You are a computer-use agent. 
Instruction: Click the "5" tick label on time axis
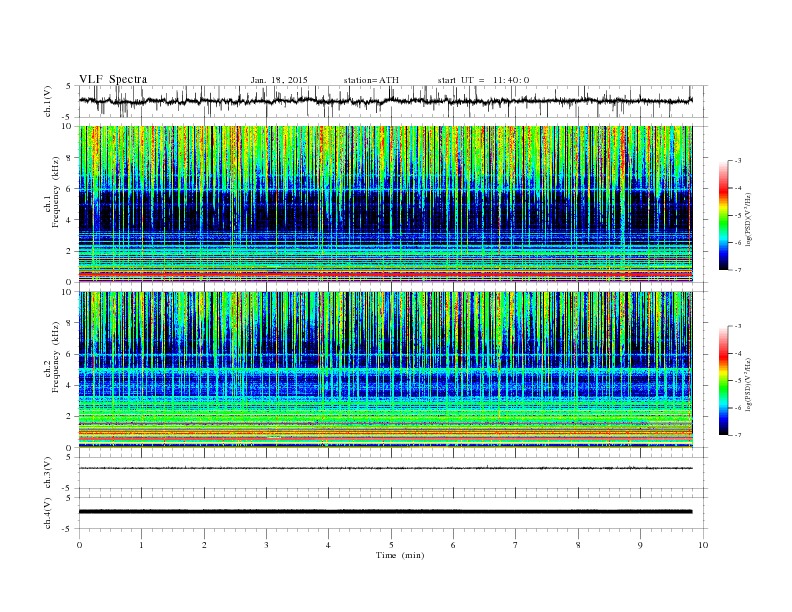[x=391, y=545]
